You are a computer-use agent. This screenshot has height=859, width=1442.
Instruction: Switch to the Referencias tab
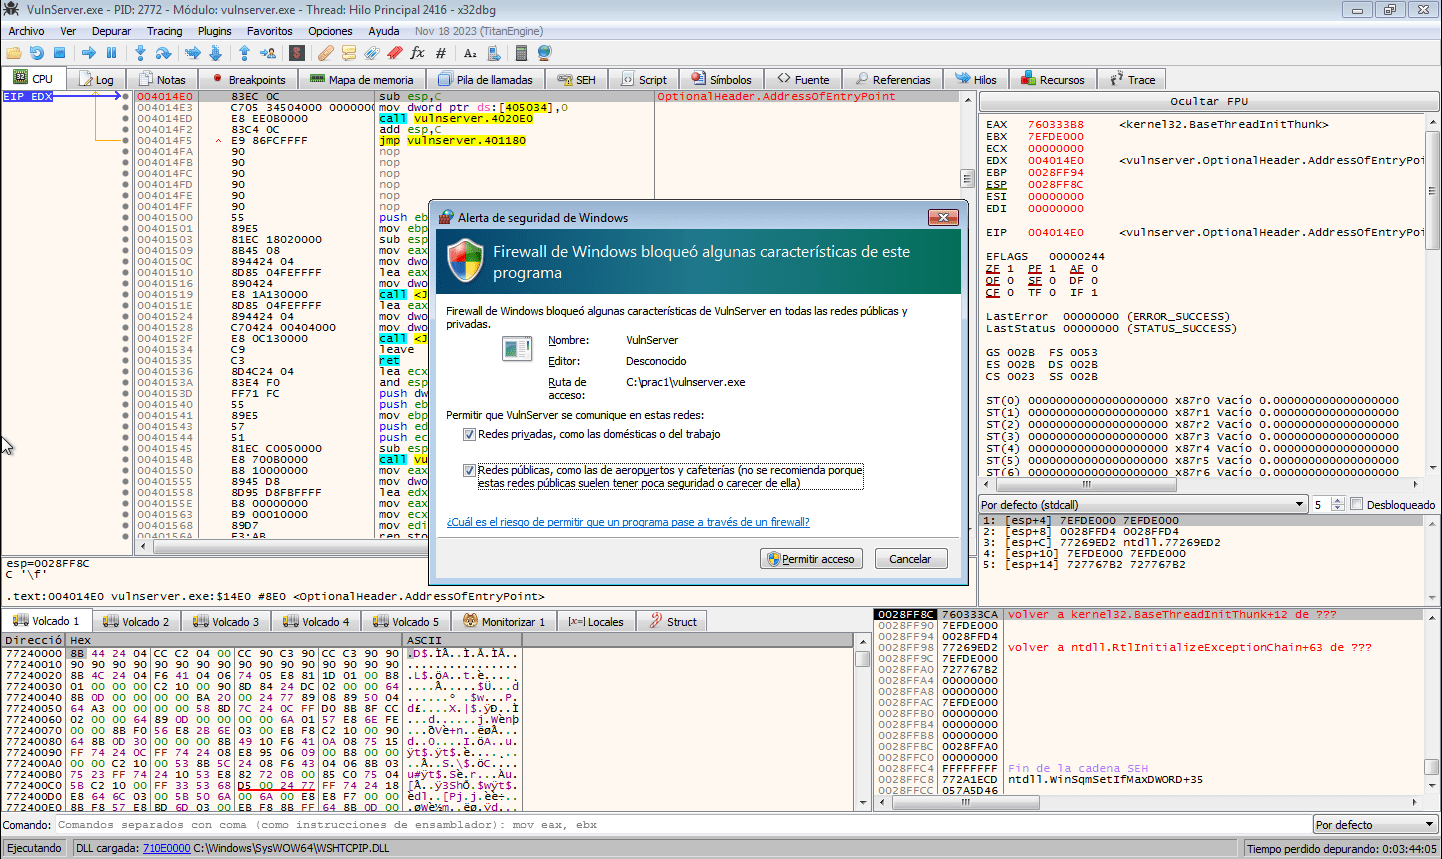click(893, 80)
